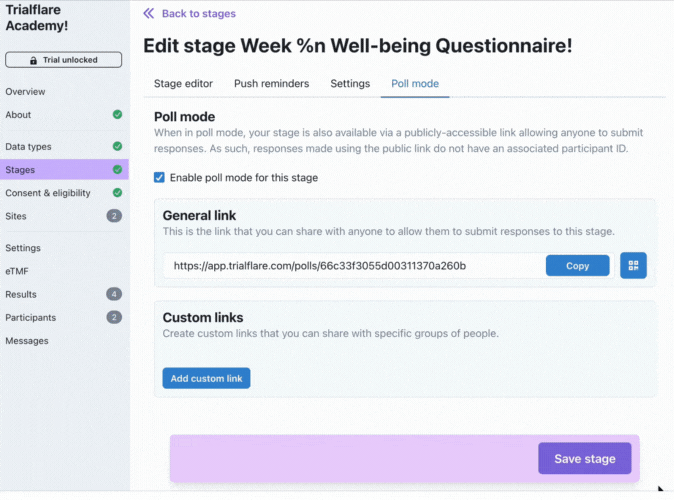Open the stage Settings tab
674x500 pixels.
(350, 84)
